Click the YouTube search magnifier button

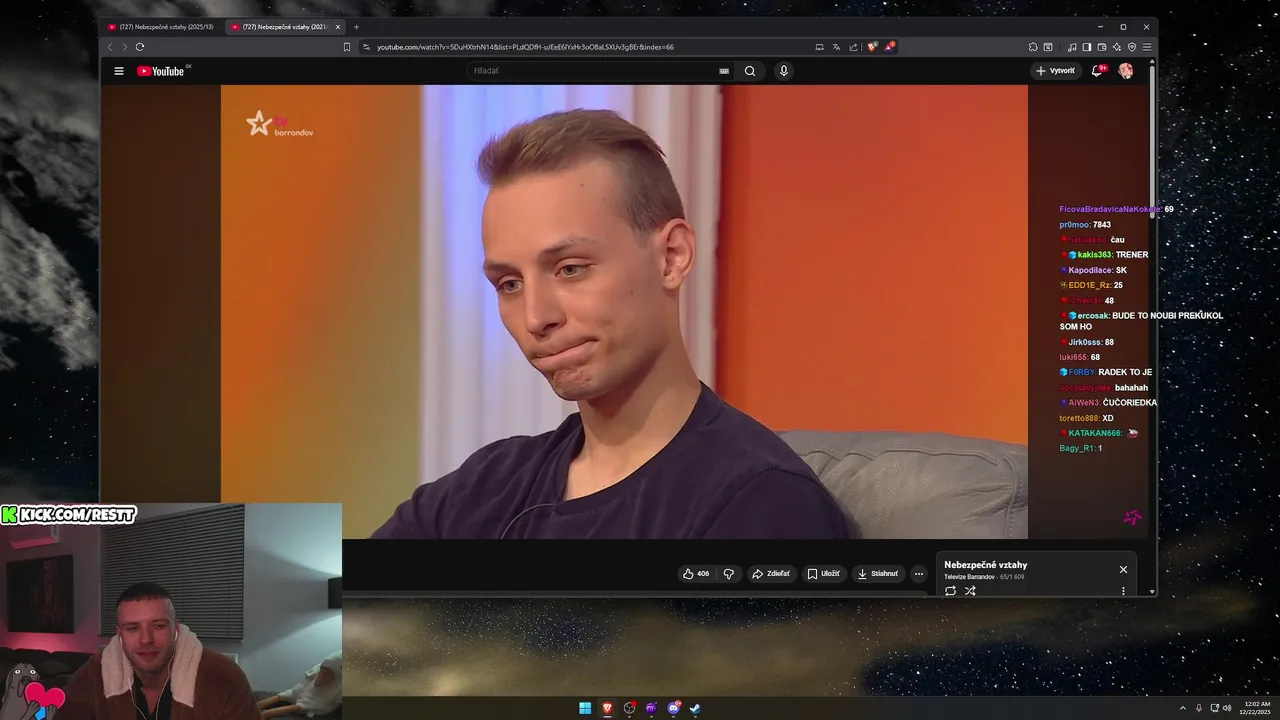[x=750, y=71]
